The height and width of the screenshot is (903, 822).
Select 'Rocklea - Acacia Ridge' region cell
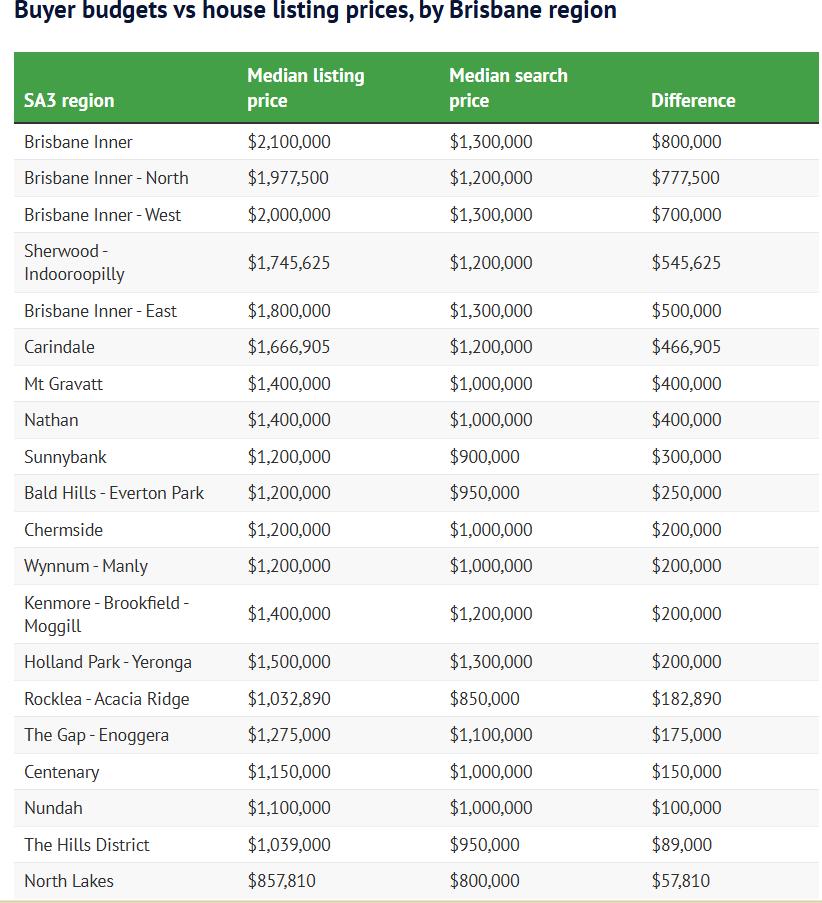pyautogui.click(x=106, y=699)
